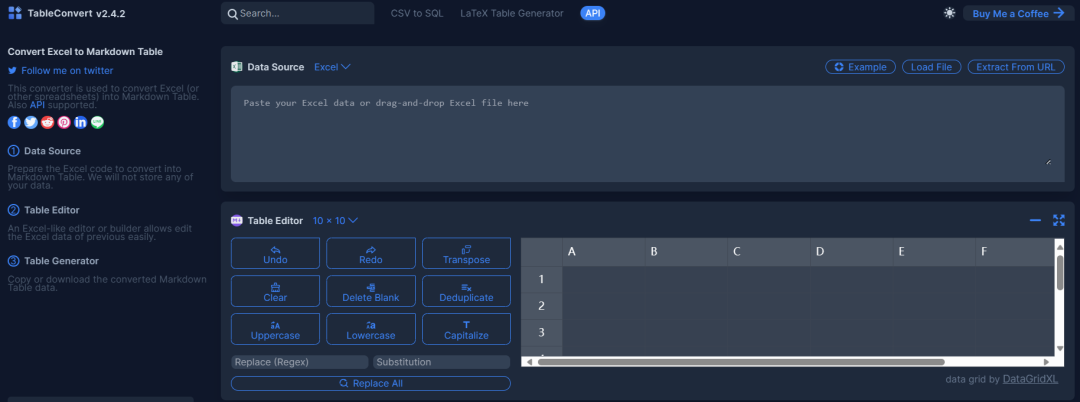
Task: Click the Load File button
Action: pos(931,67)
